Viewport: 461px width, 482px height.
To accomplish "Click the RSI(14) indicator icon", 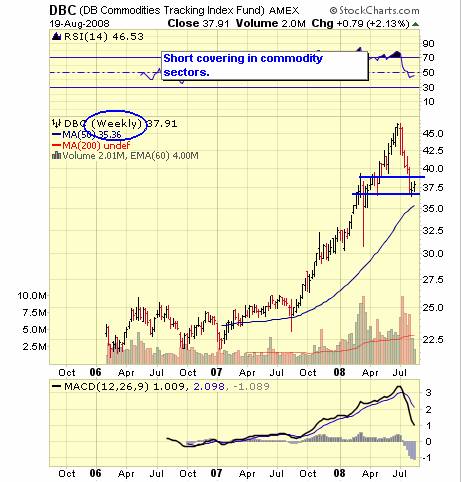I will (x=57, y=36).
